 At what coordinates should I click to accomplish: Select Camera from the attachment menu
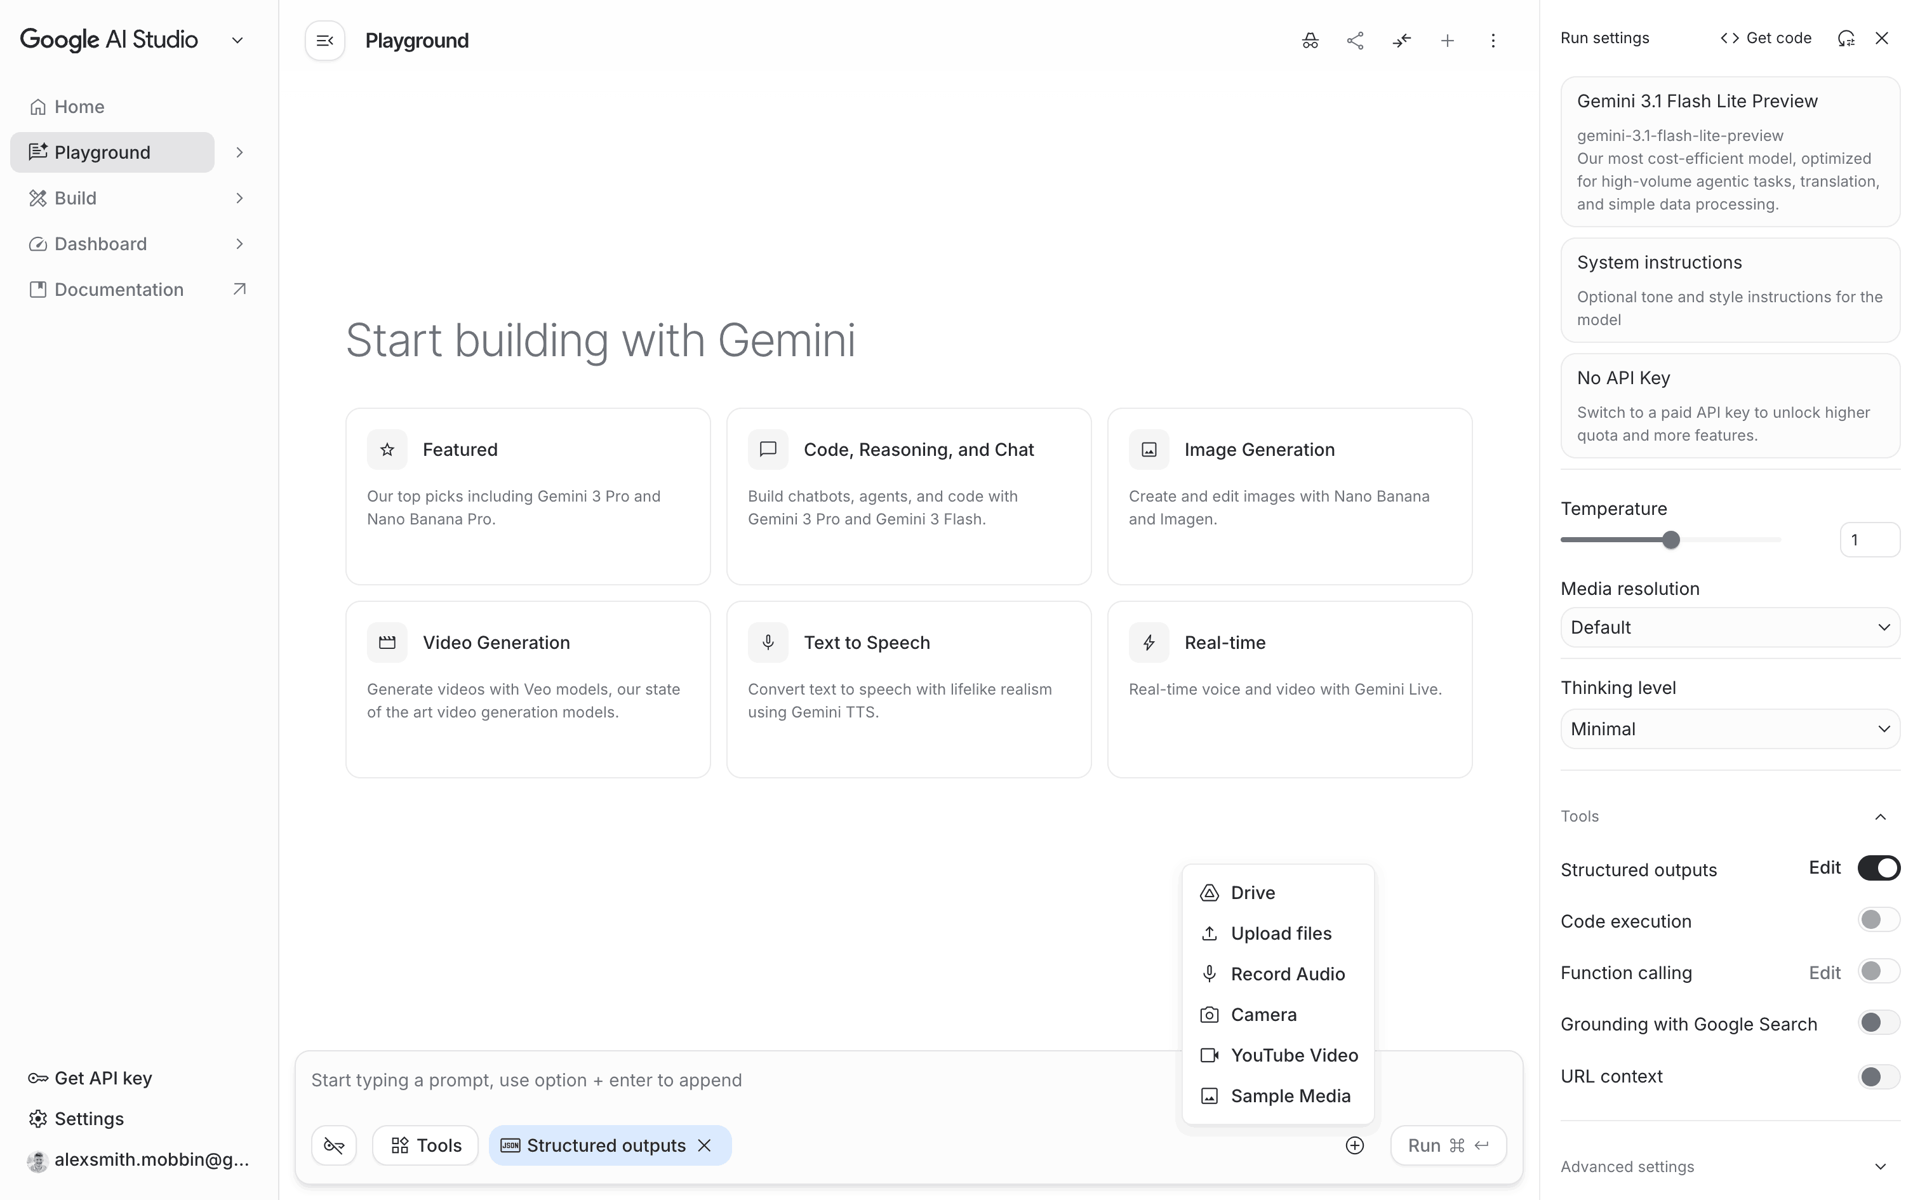(x=1278, y=1015)
